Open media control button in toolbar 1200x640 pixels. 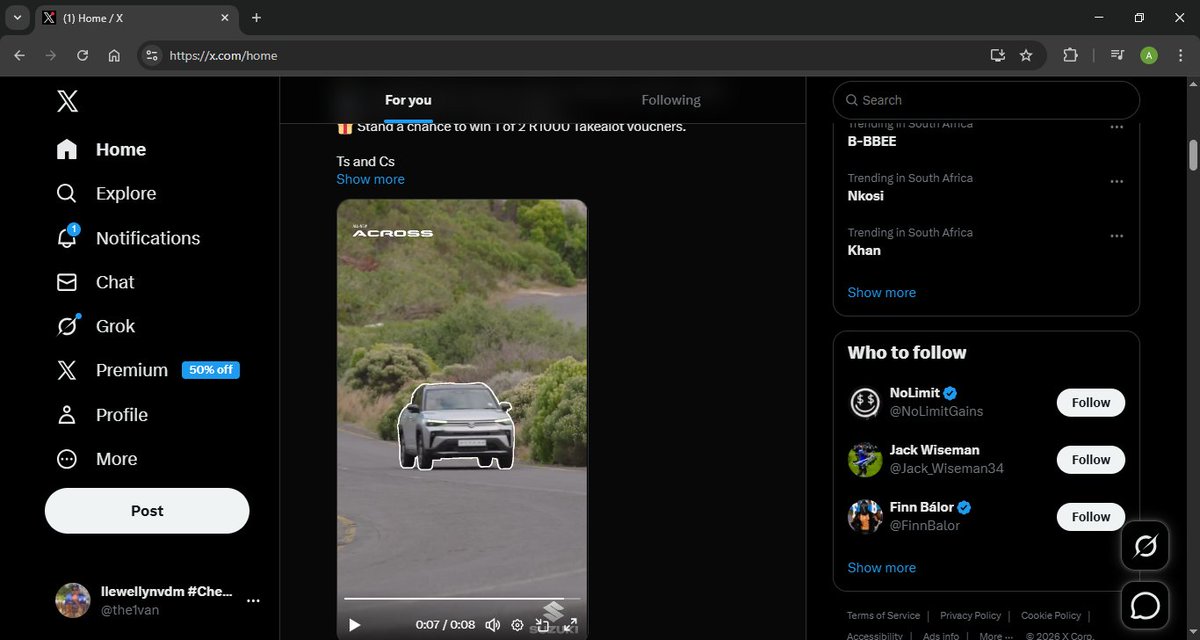click(1118, 56)
